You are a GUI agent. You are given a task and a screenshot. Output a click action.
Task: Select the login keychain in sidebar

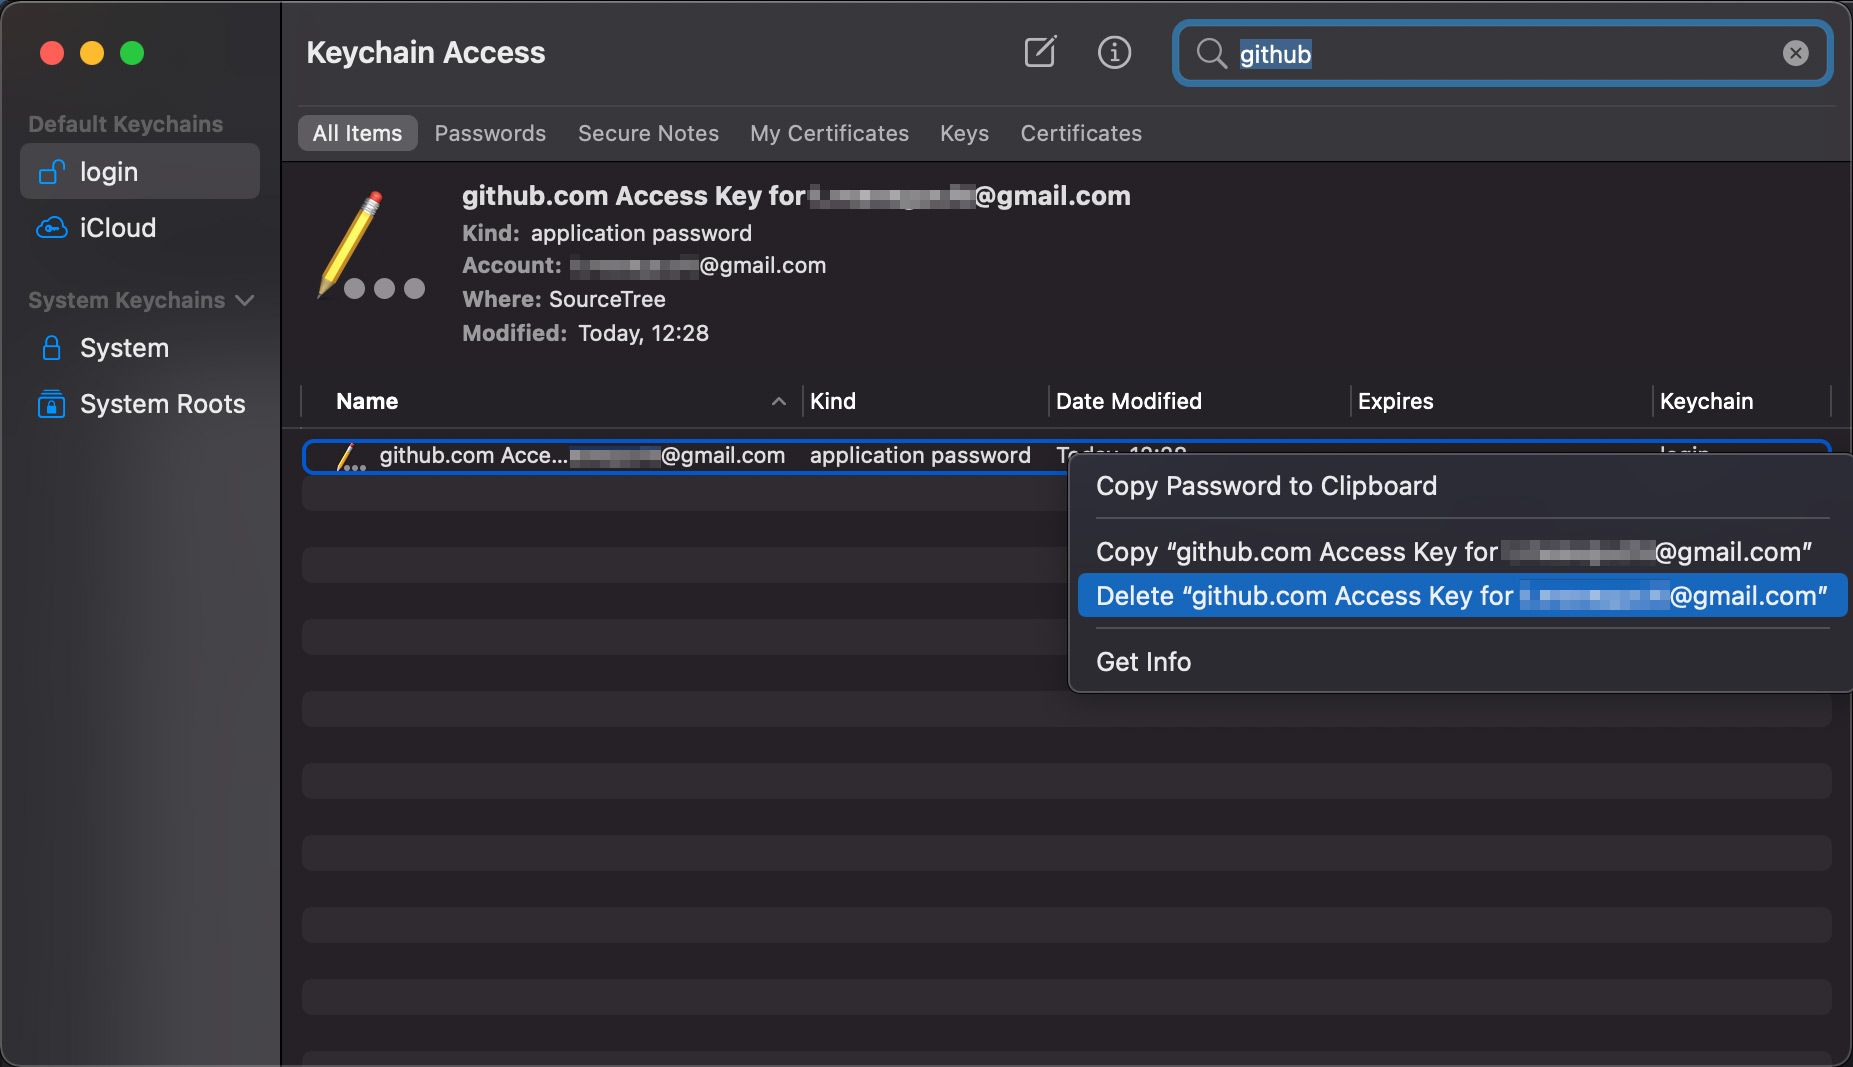(140, 171)
